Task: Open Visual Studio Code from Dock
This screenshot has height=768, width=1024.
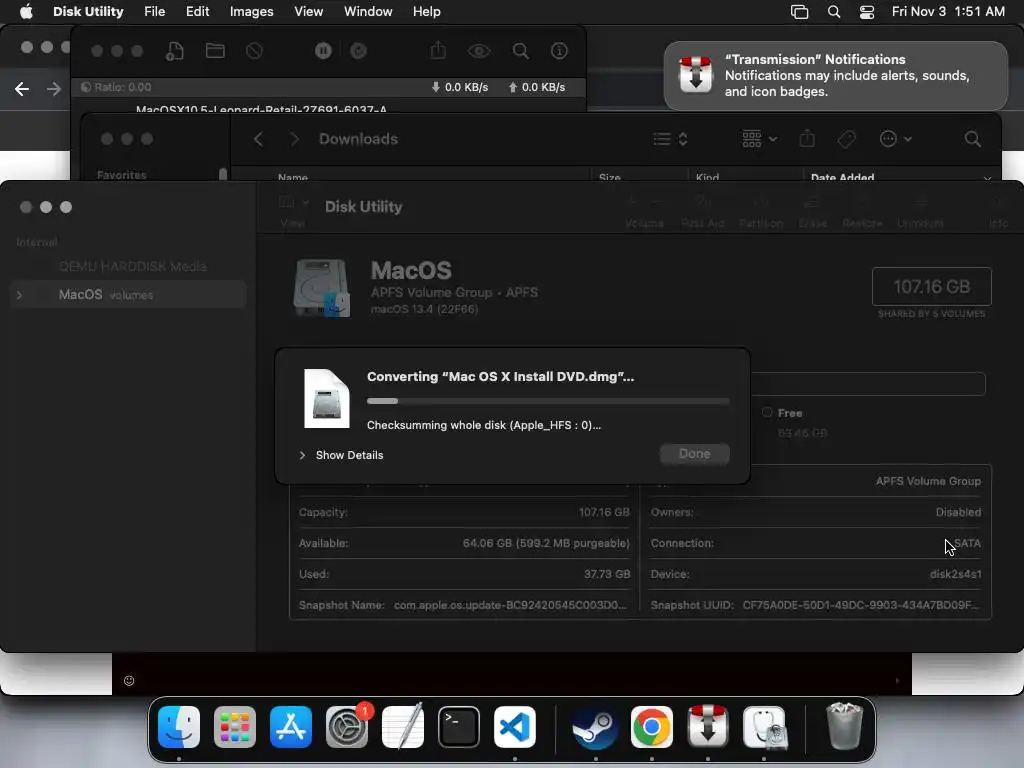Action: (x=515, y=727)
